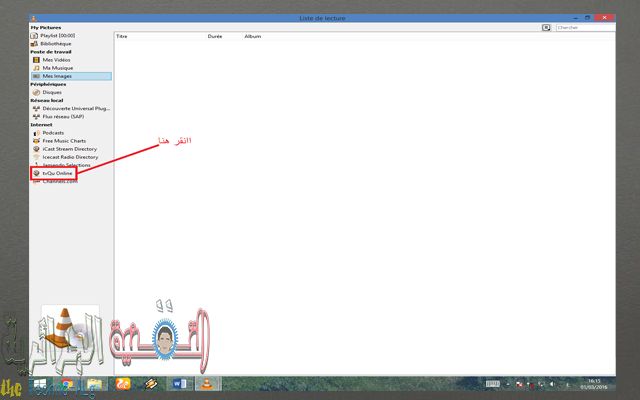Viewport: 640px width, 400px height.
Task: Click the Album column header
Action: coord(253,35)
